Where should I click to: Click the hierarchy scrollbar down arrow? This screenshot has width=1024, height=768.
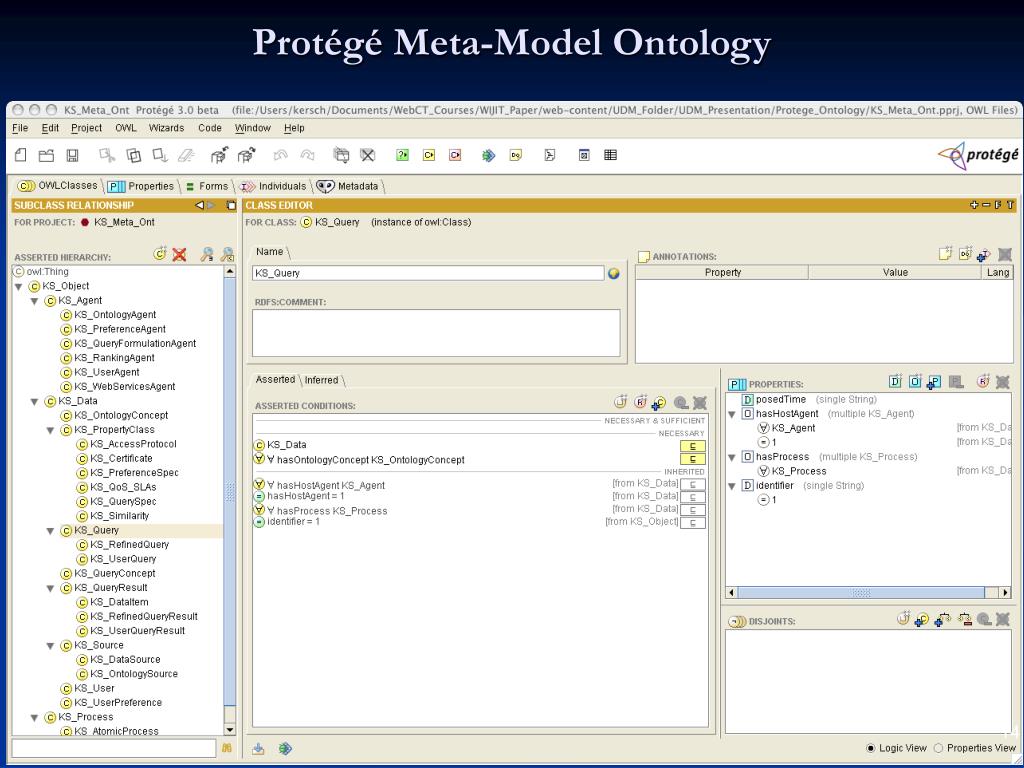coord(230,729)
